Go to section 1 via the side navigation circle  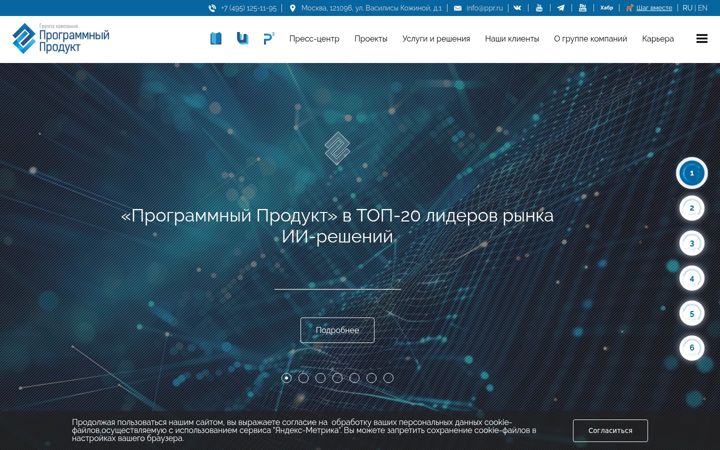click(692, 173)
